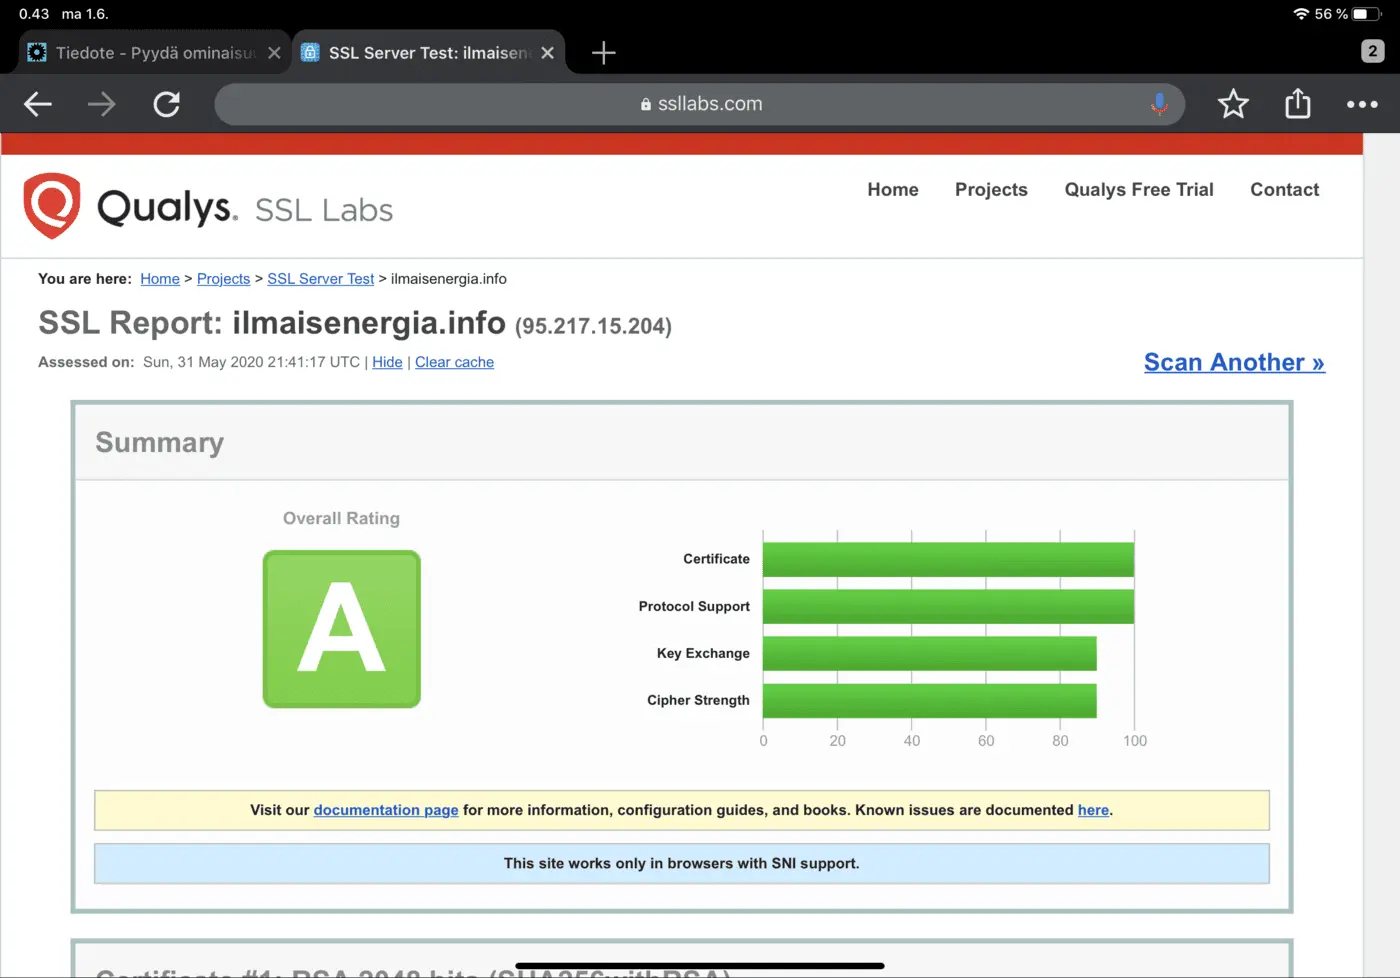Click the Key Exchange score bar
This screenshot has width=1400, height=978.
930,653
